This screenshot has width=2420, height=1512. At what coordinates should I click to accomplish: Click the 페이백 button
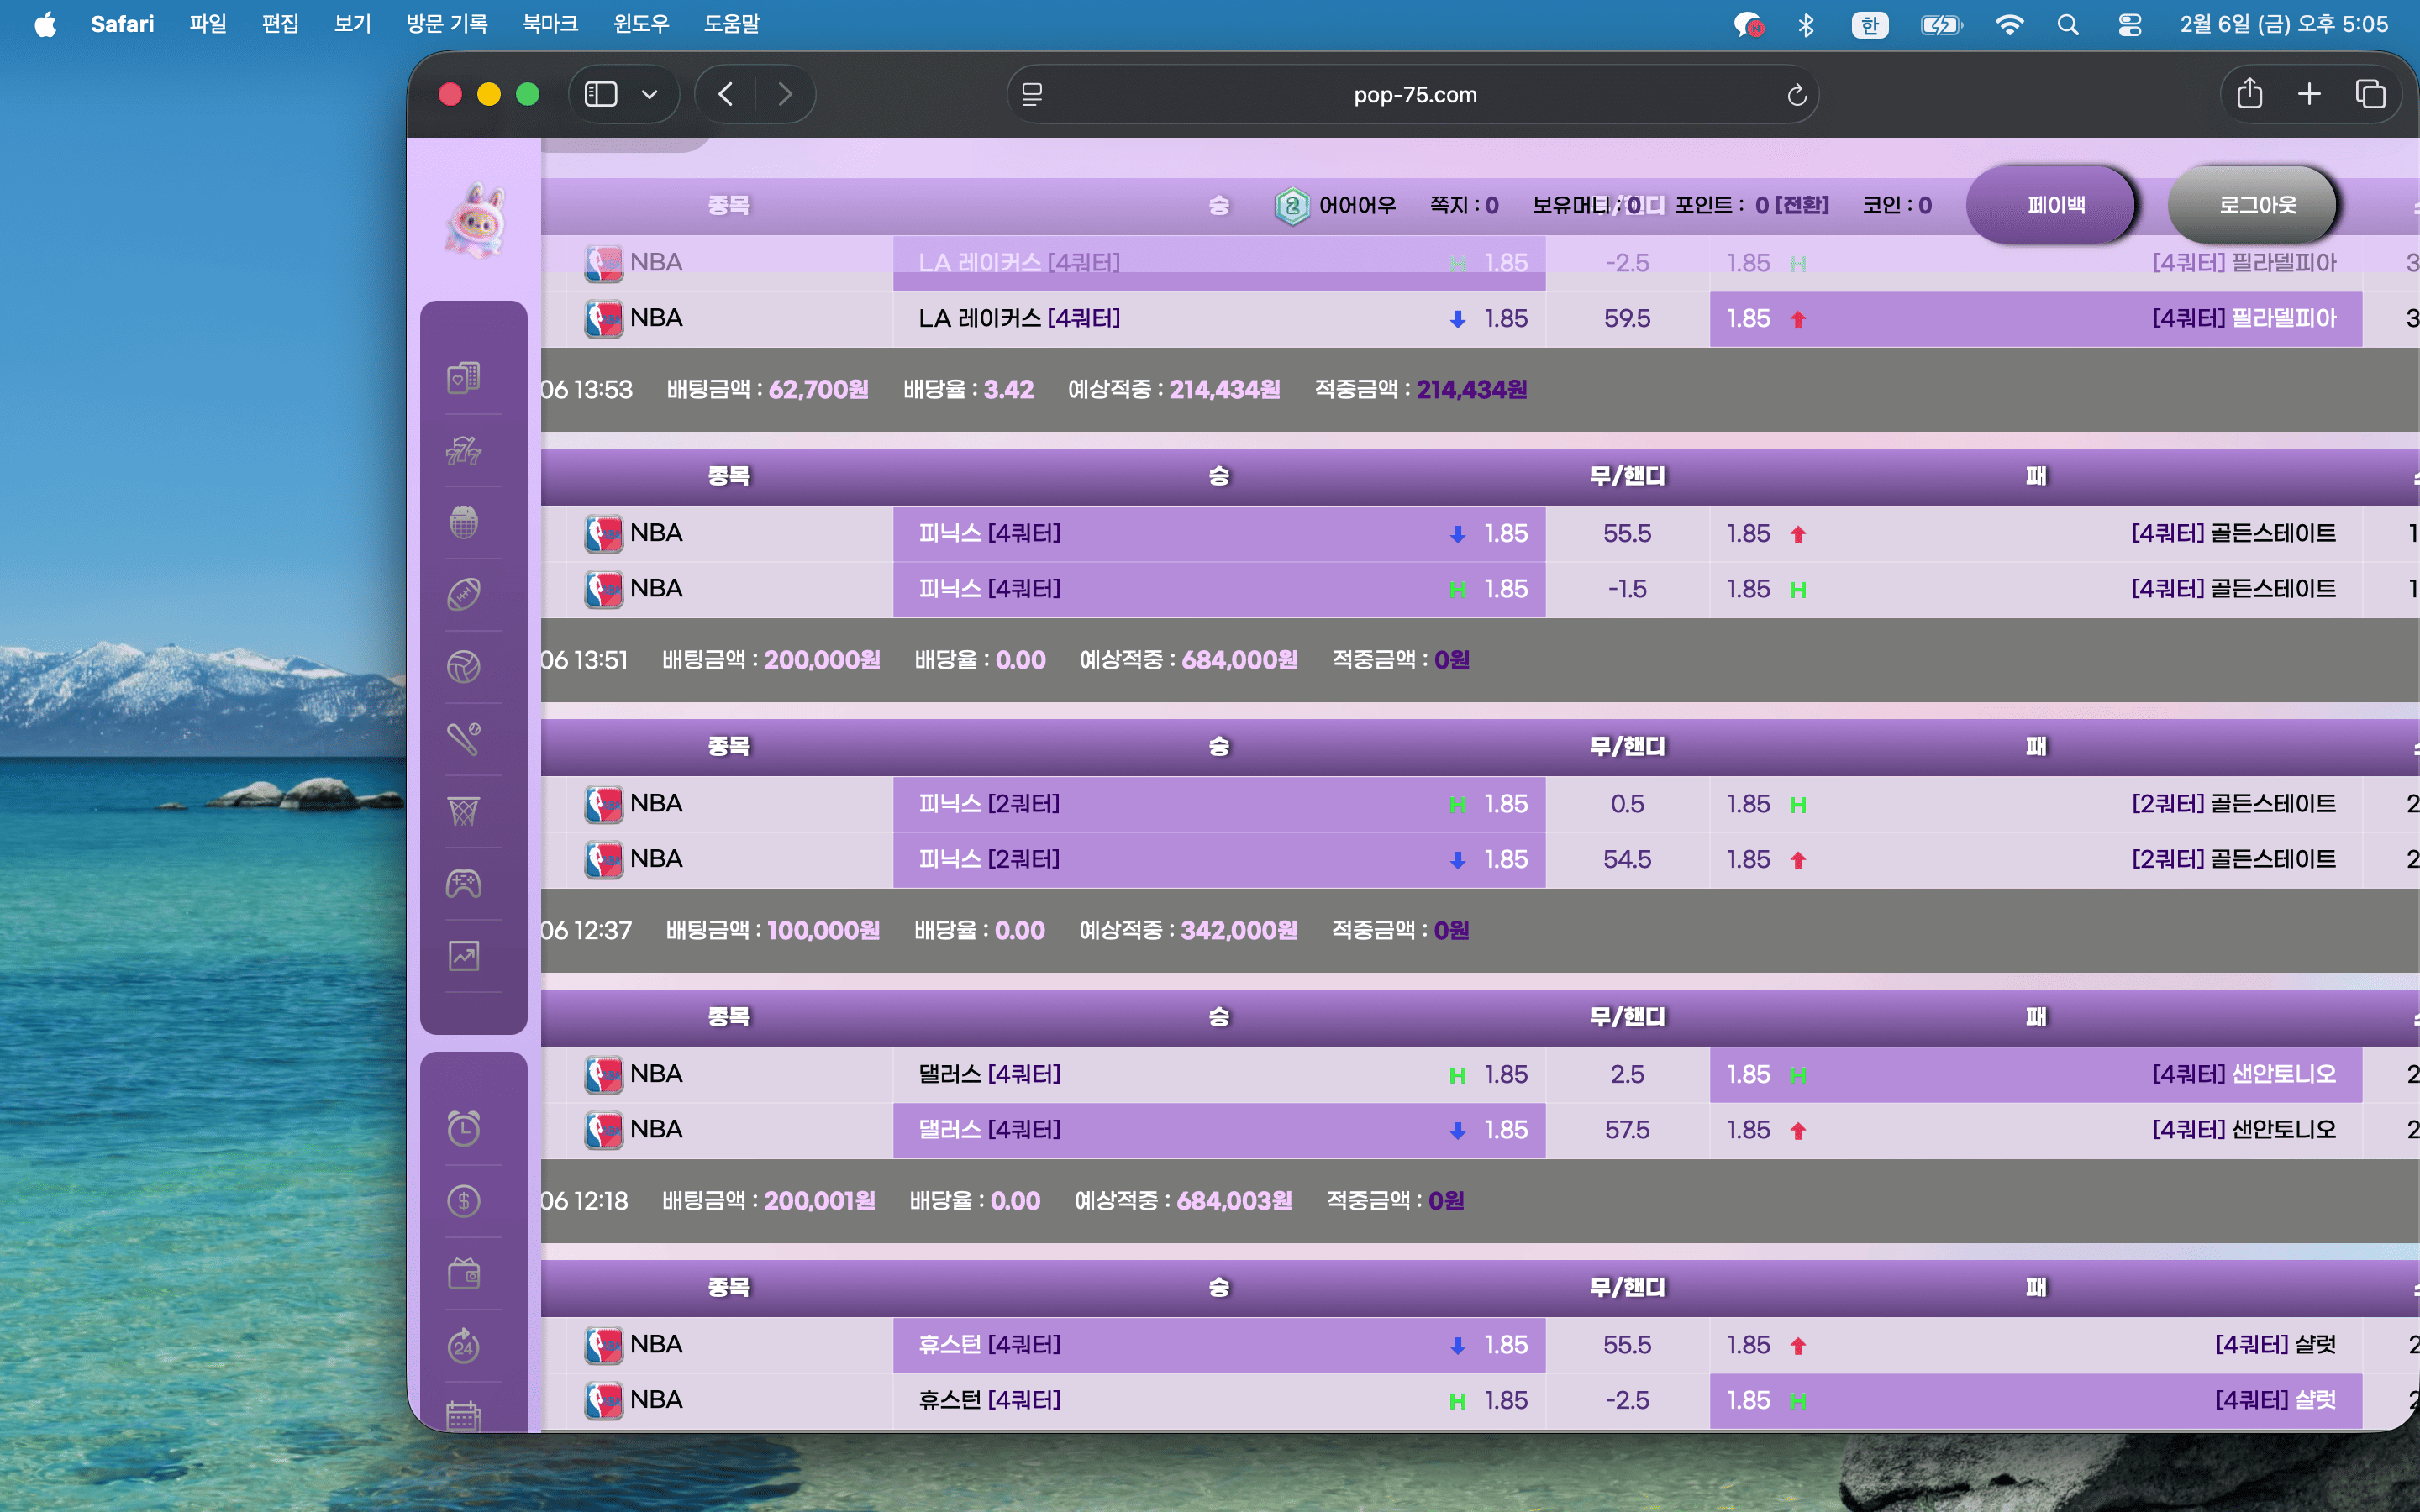[2051, 204]
